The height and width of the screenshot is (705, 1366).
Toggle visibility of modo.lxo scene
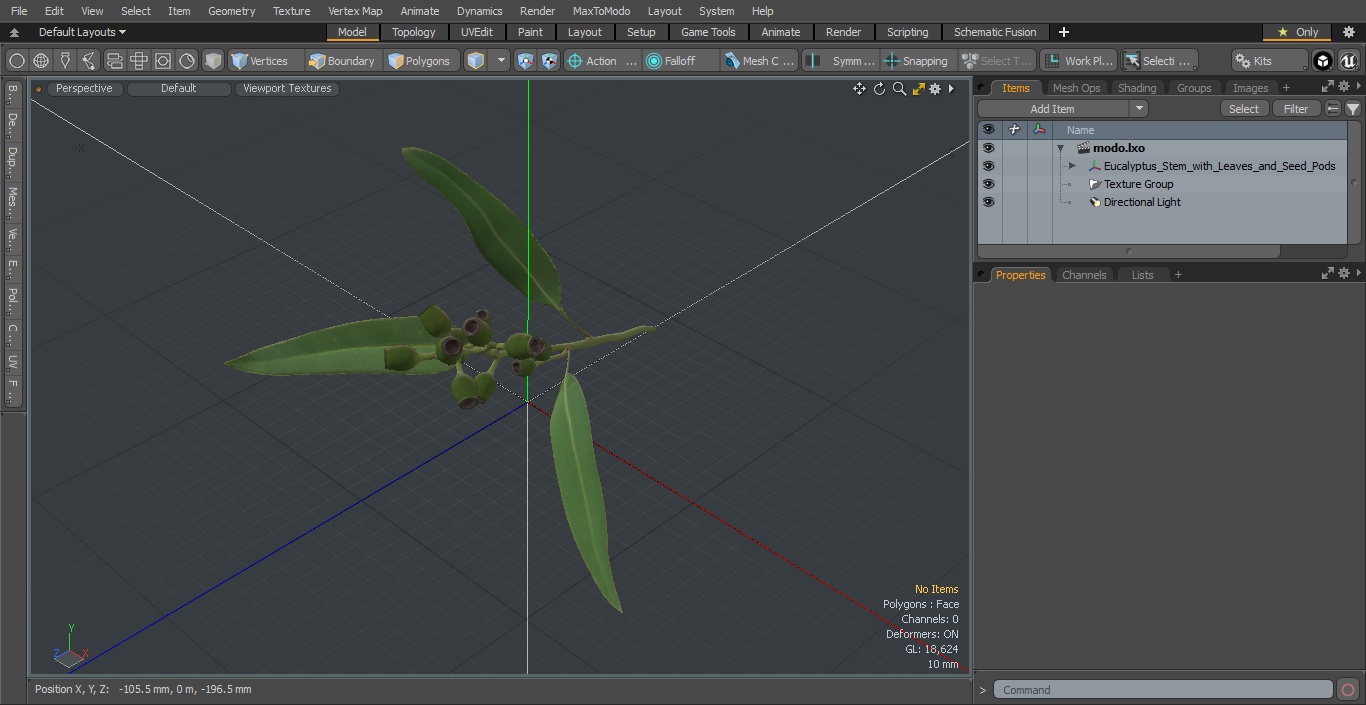pyautogui.click(x=988, y=148)
